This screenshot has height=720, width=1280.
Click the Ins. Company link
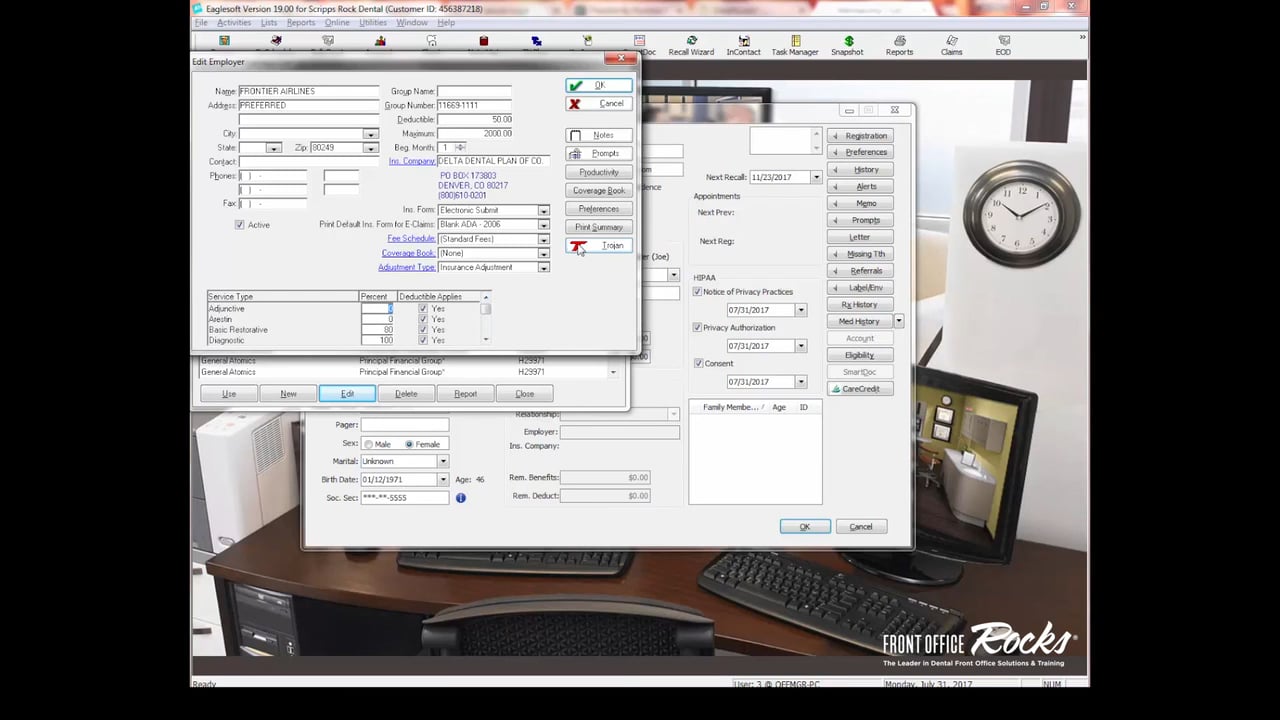pos(412,161)
